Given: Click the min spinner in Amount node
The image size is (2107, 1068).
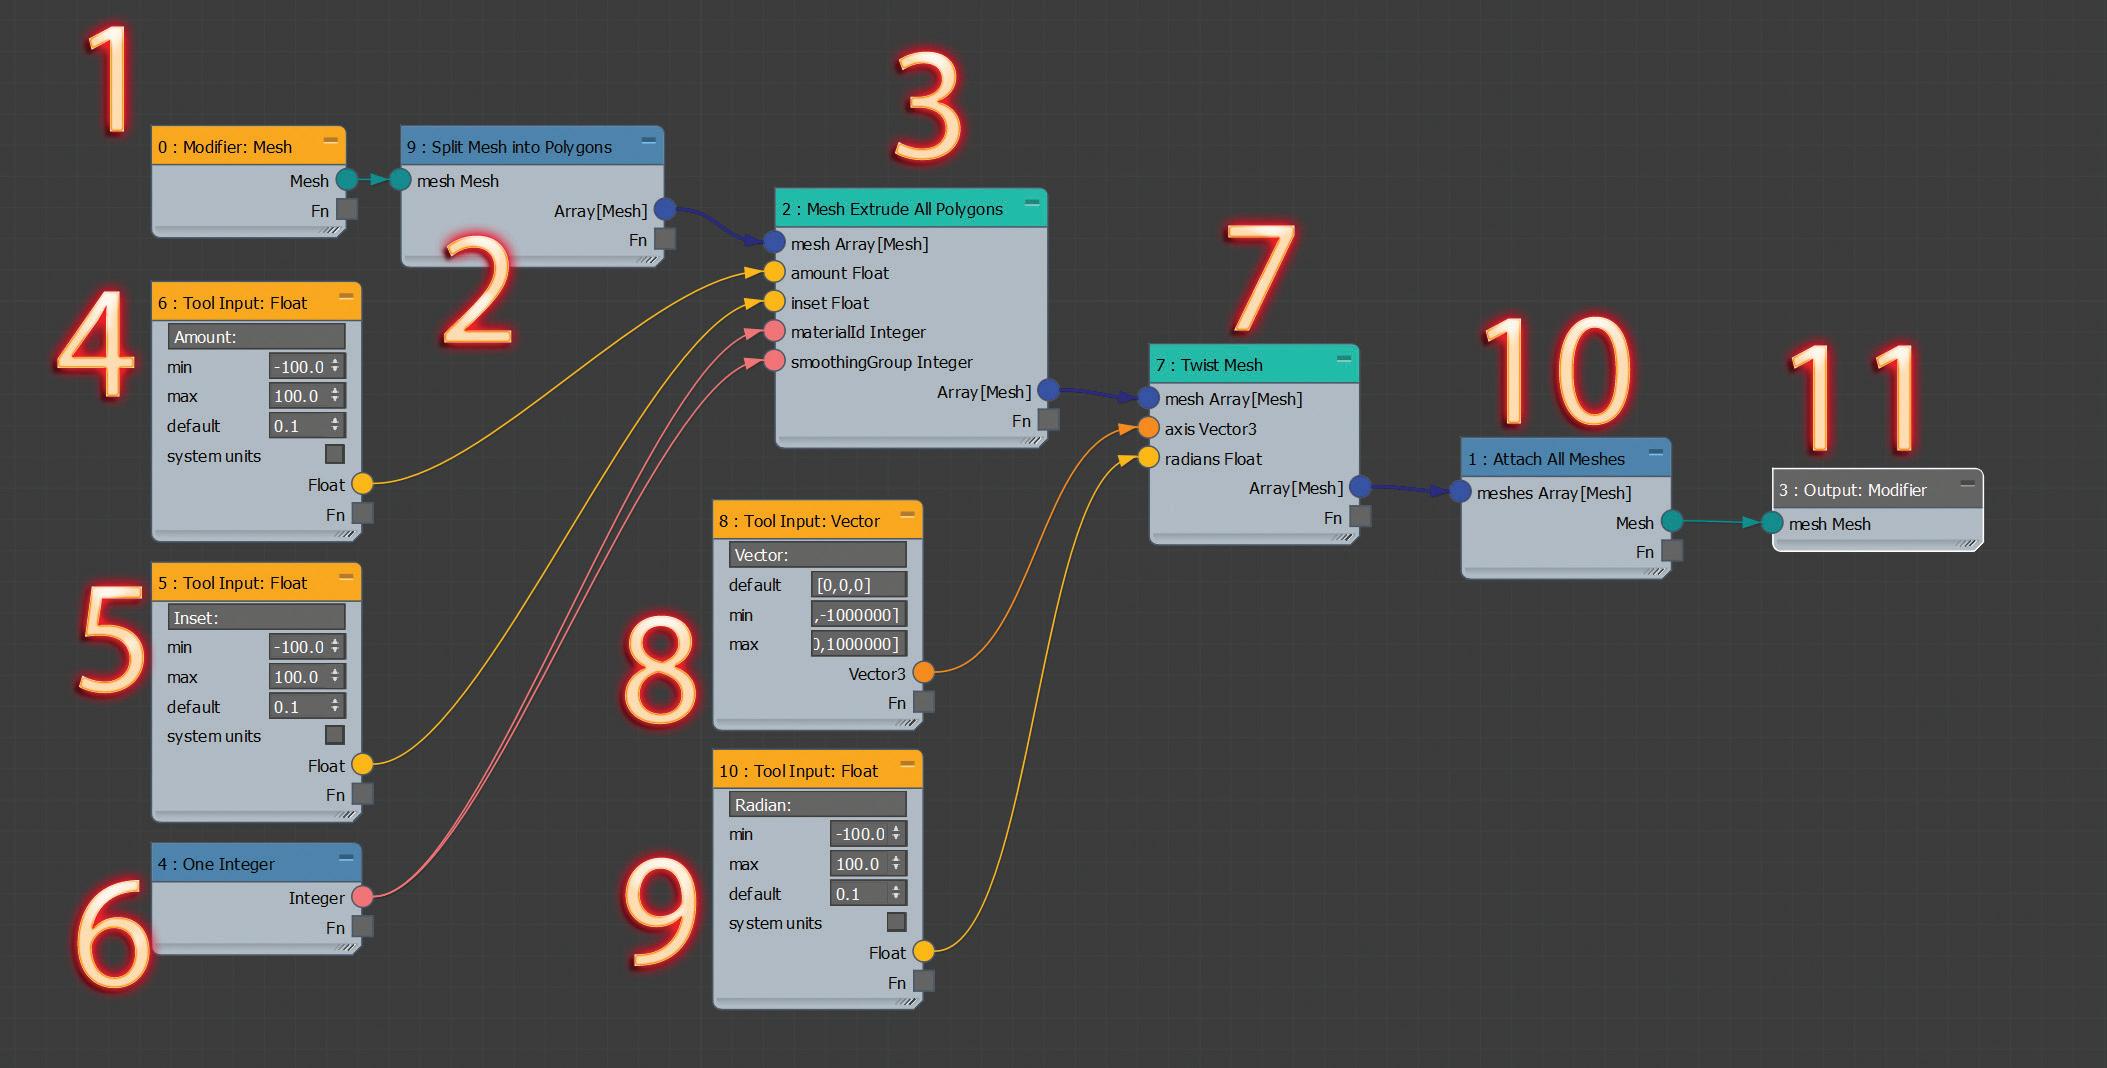Looking at the screenshot, I should pyautogui.click(x=307, y=366).
